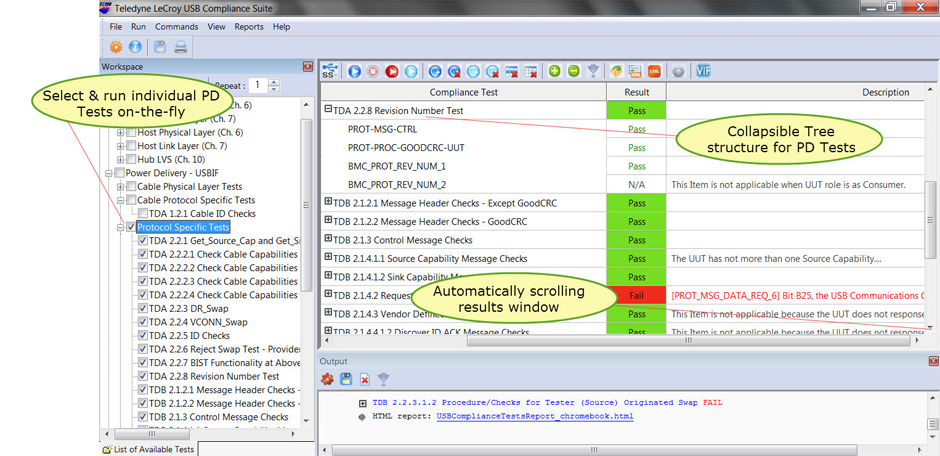The height and width of the screenshot is (456, 940).
Task: Click the floppy disk save icon in main toolbar
Action: (x=160, y=47)
